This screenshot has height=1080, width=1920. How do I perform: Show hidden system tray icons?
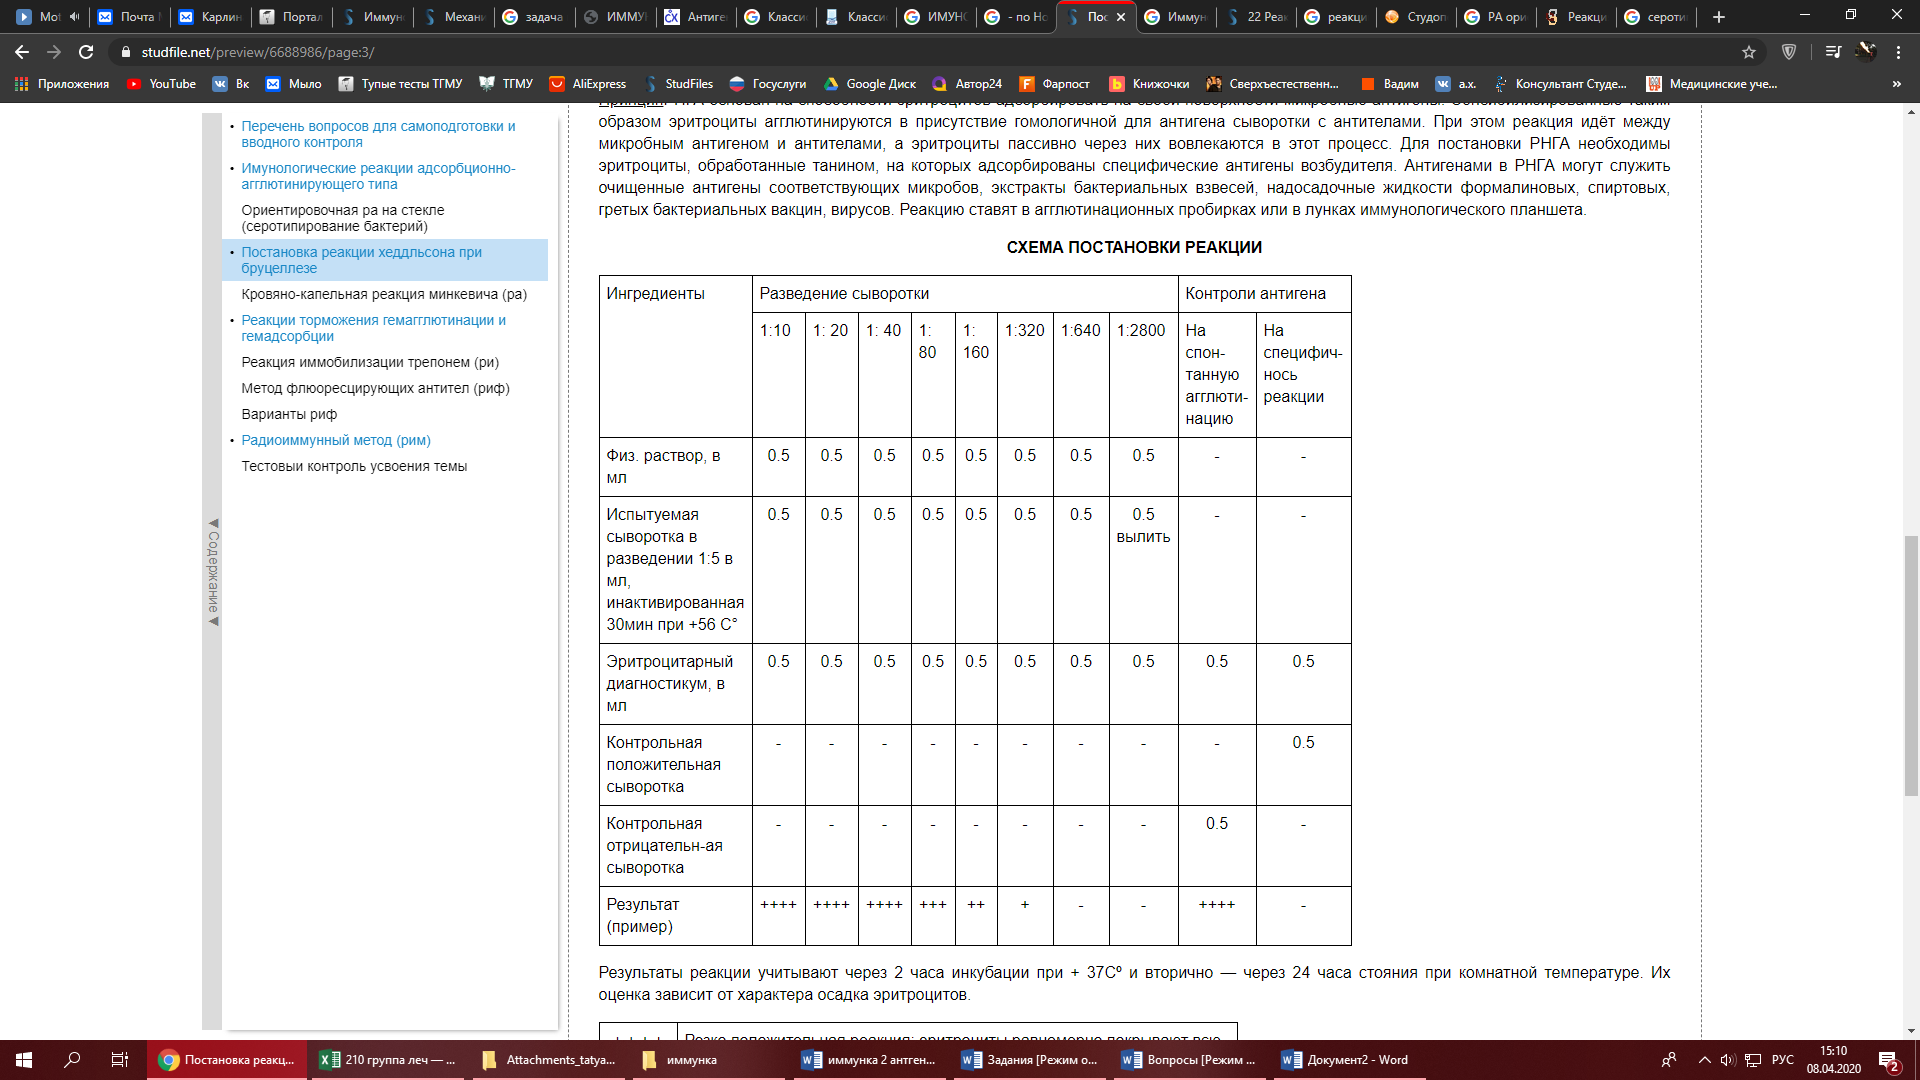click(x=1704, y=1060)
